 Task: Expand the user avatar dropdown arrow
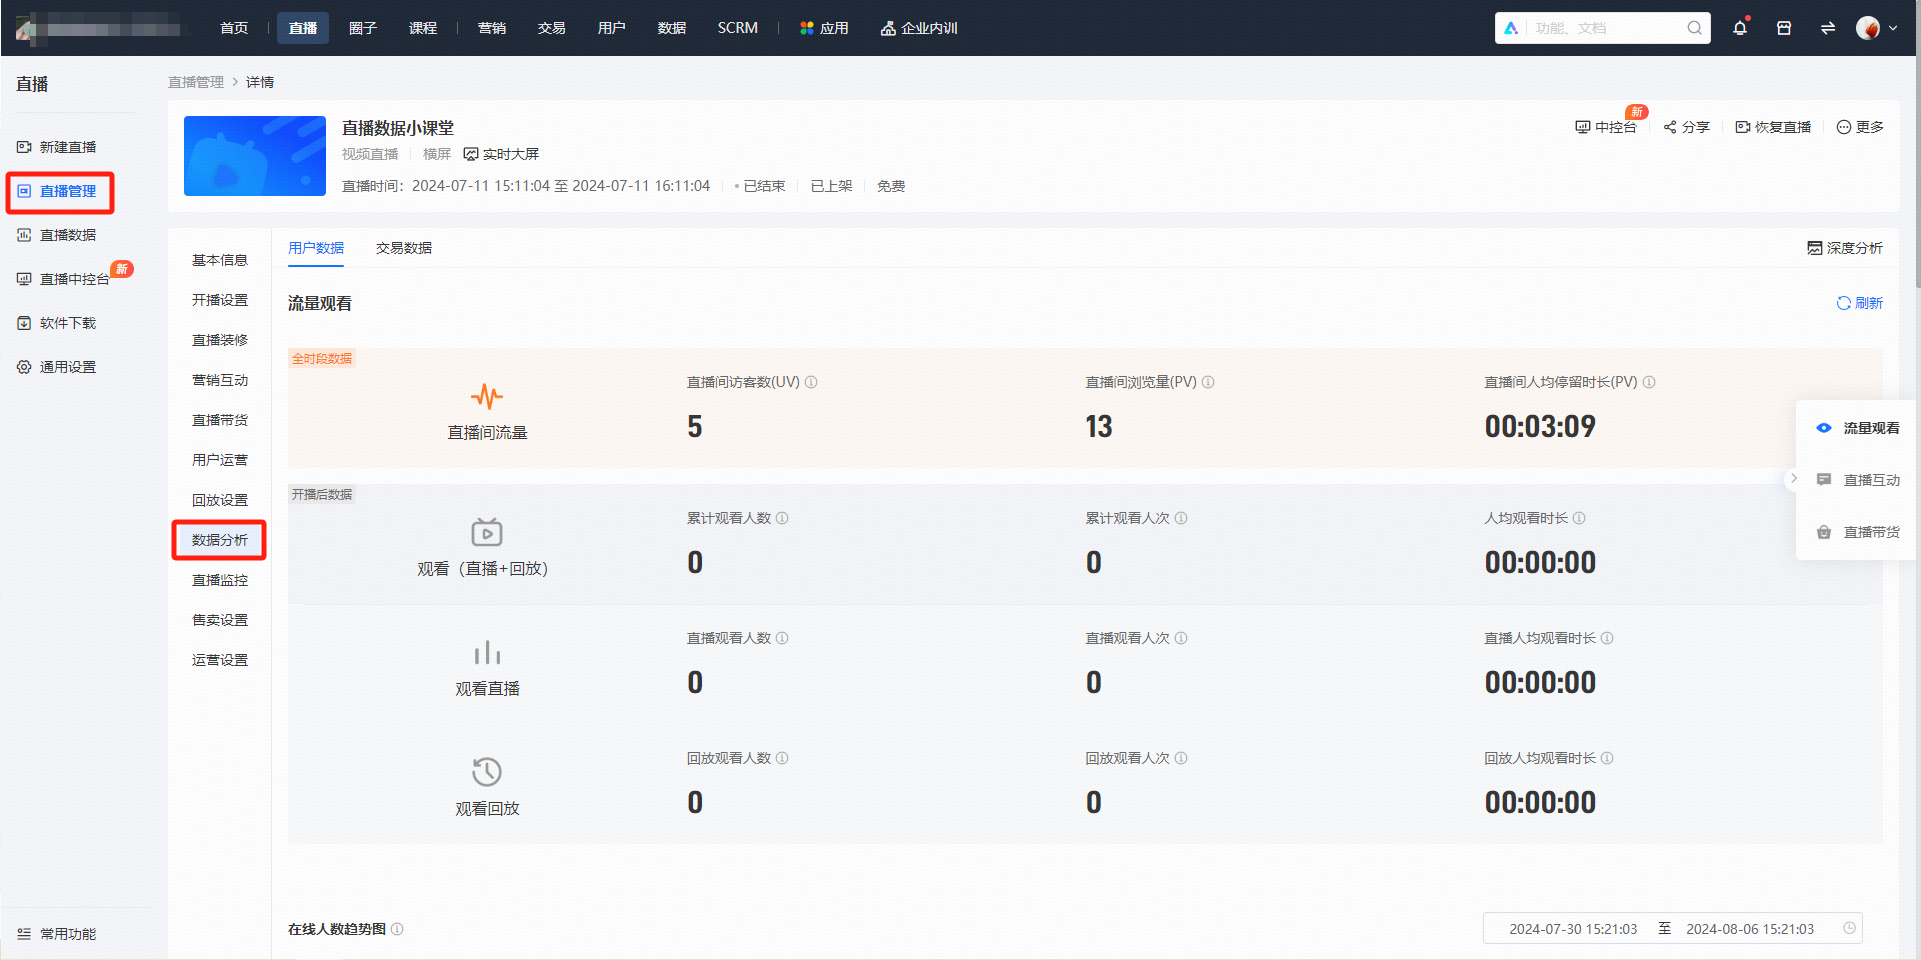click(1893, 28)
